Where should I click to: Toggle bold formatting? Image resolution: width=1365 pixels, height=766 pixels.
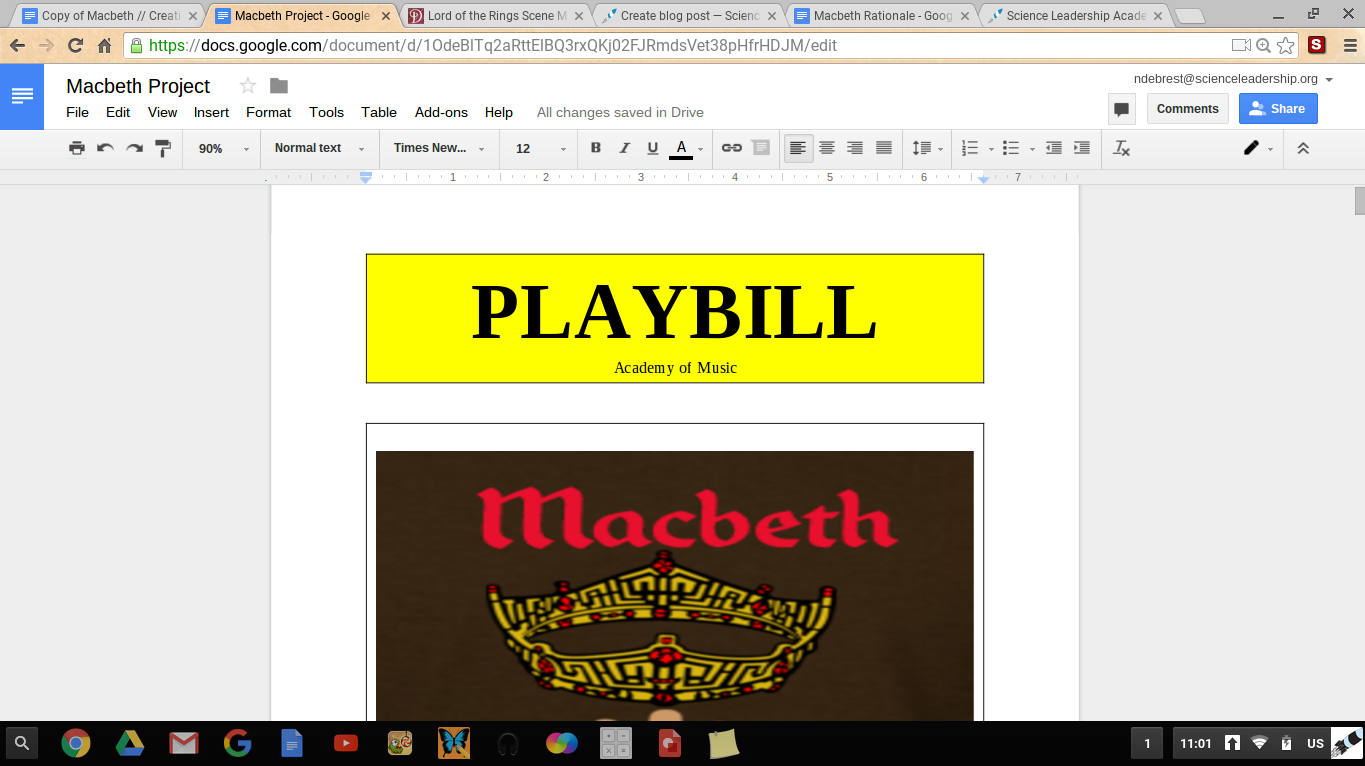pos(596,148)
